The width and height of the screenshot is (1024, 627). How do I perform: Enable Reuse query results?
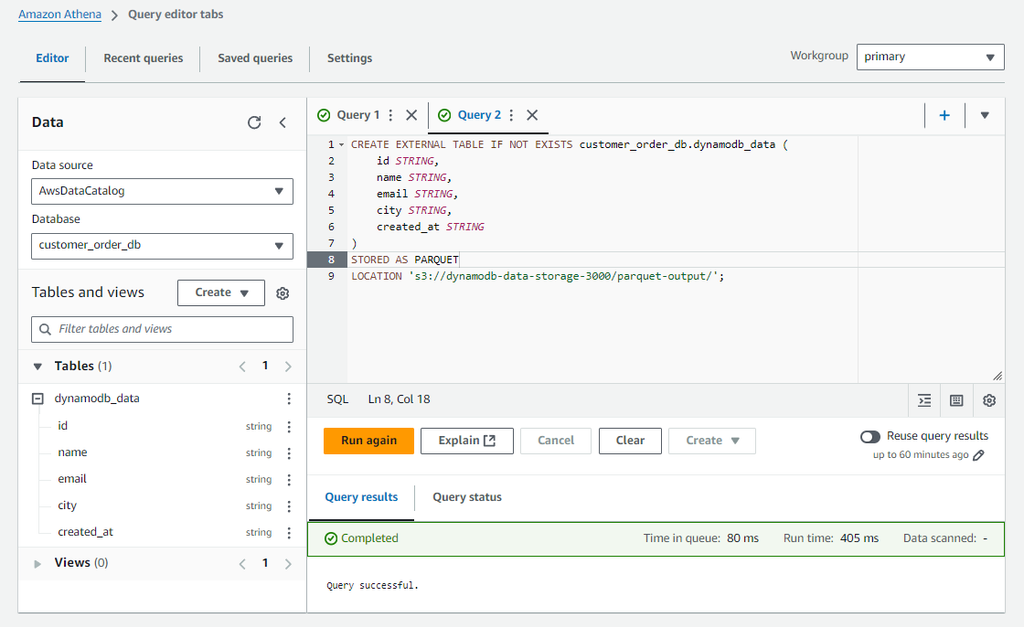tap(869, 435)
